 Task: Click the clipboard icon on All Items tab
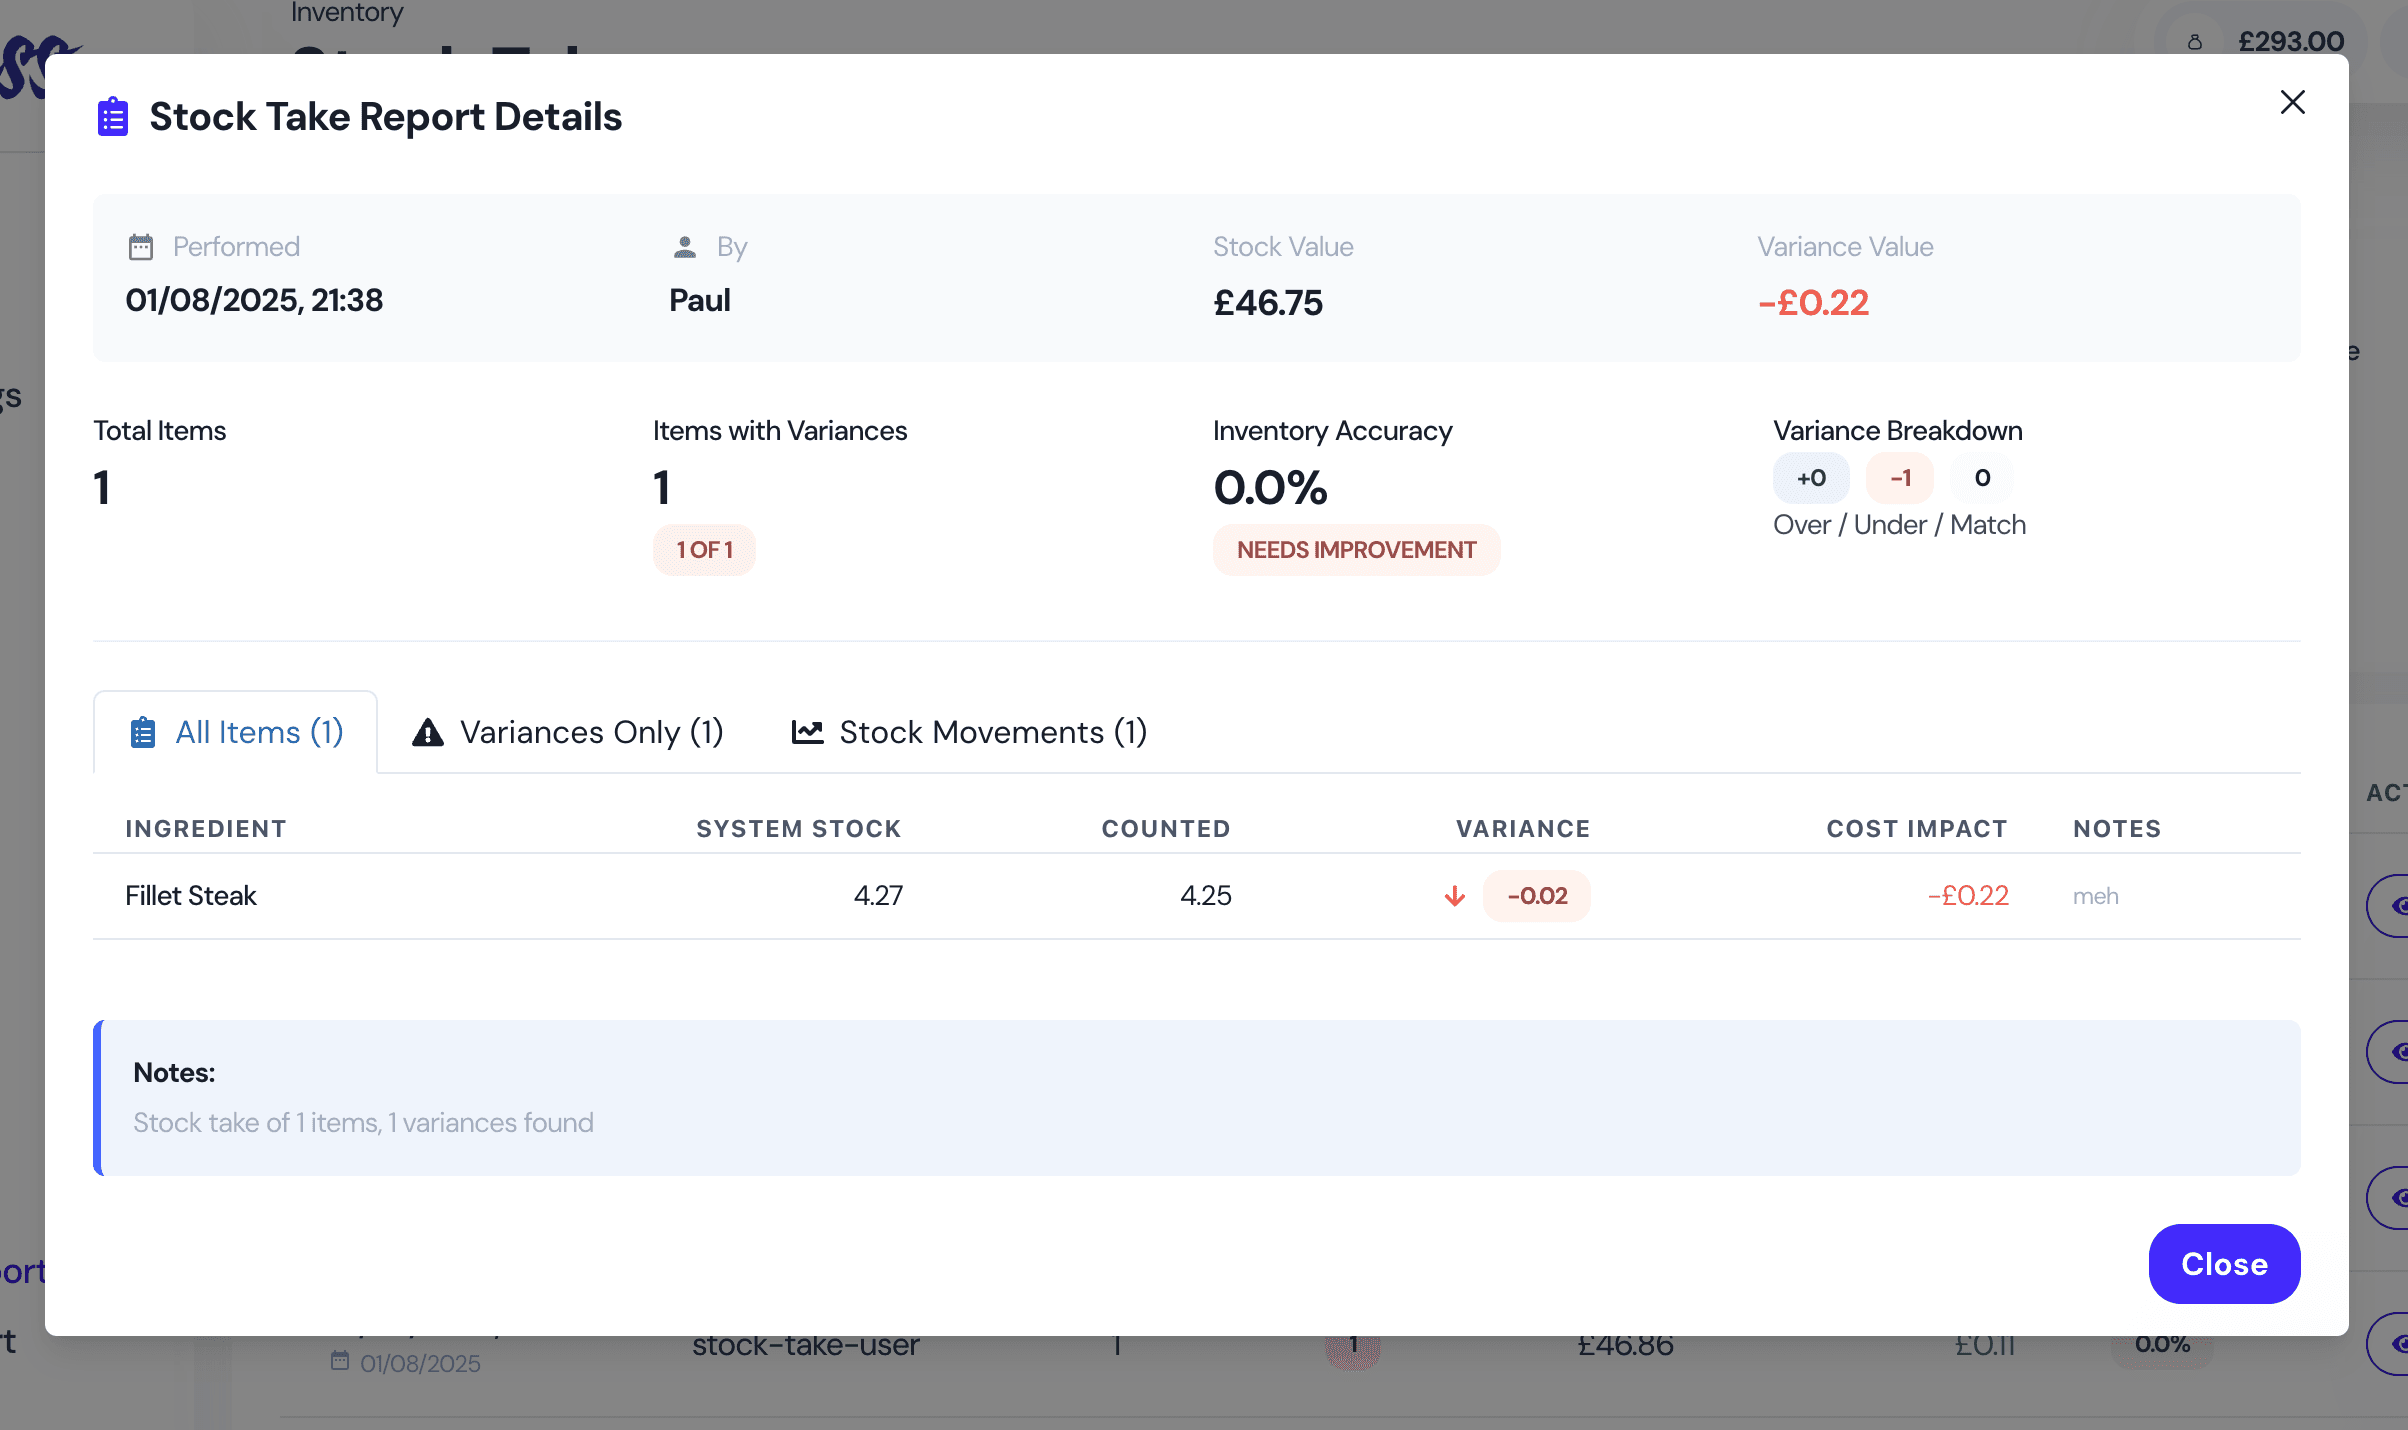coord(143,733)
